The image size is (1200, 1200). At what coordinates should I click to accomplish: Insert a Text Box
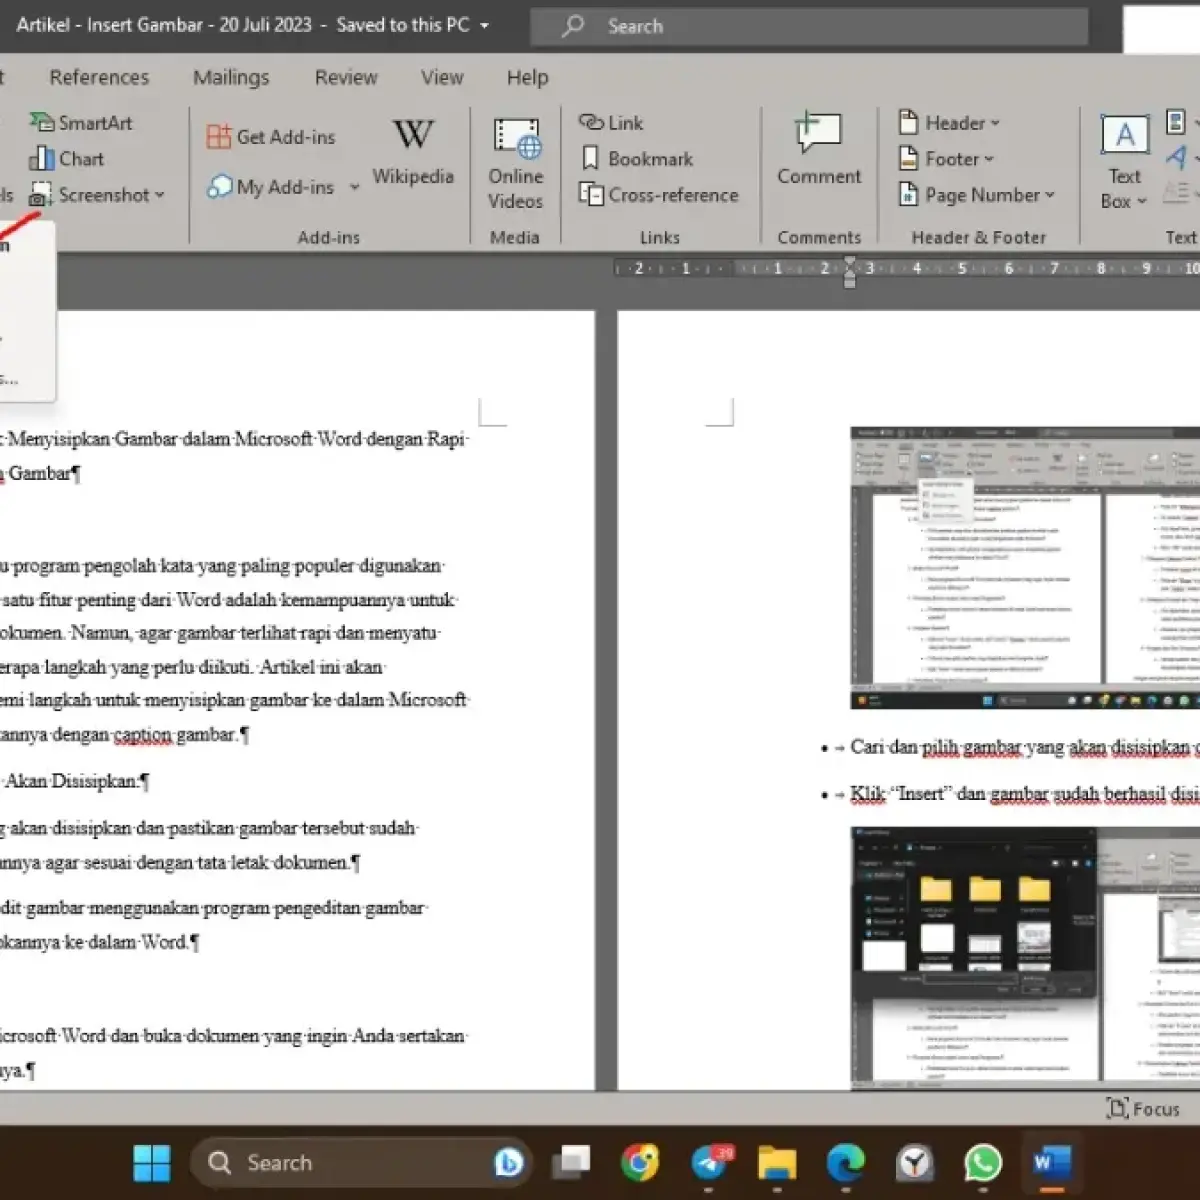click(x=1124, y=163)
